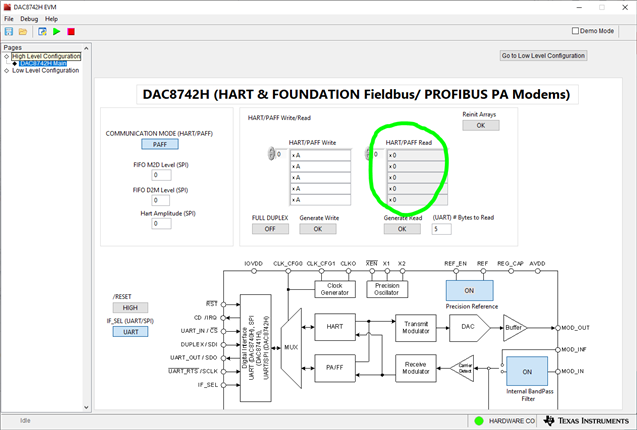Select Low Level Configuration tree node

pos(46,70)
